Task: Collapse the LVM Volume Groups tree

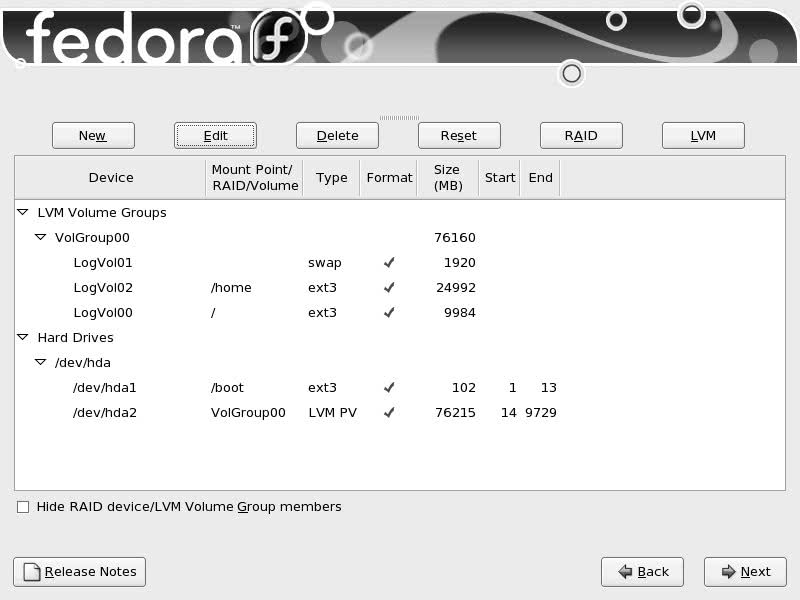Action: coord(23,212)
